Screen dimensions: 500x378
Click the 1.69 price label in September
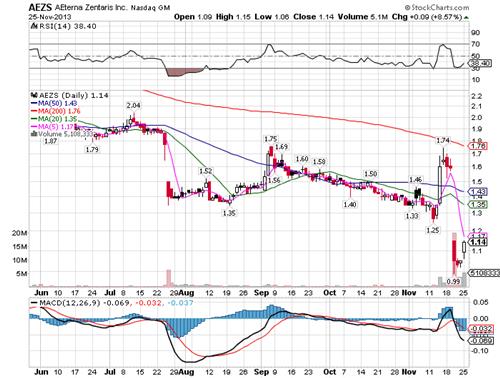(x=281, y=147)
